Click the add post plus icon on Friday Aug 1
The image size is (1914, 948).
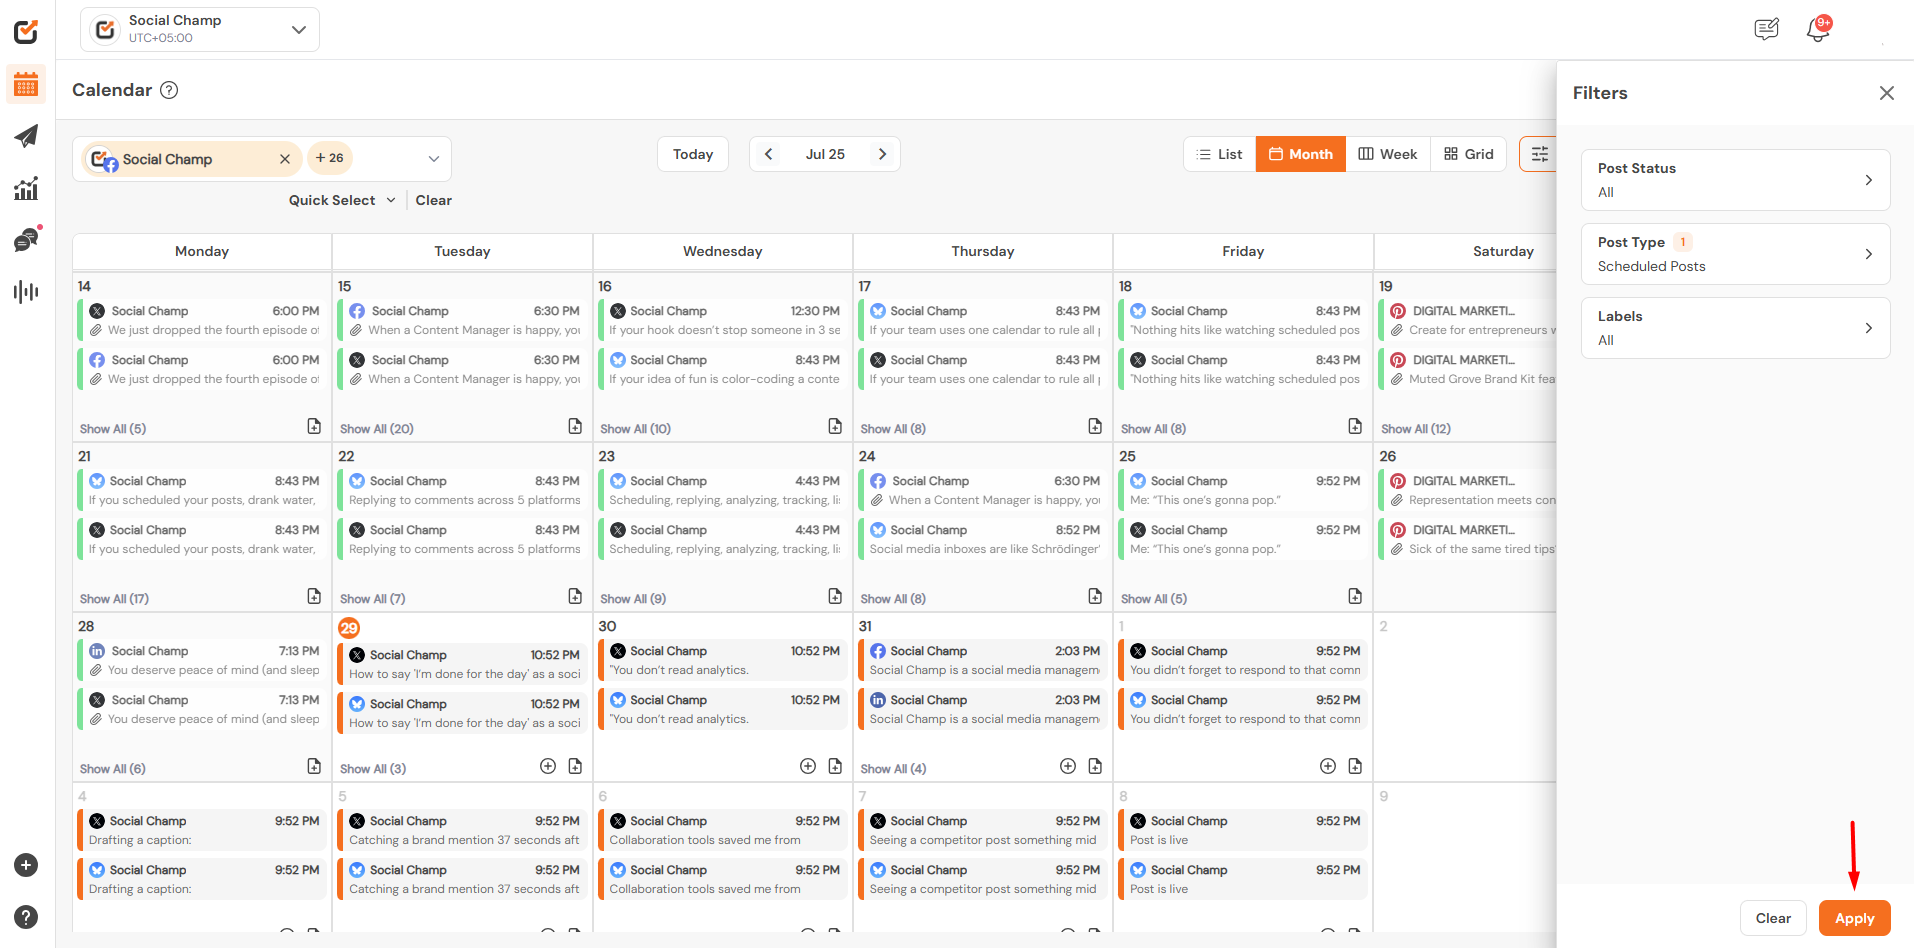click(x=1328, y=766)
